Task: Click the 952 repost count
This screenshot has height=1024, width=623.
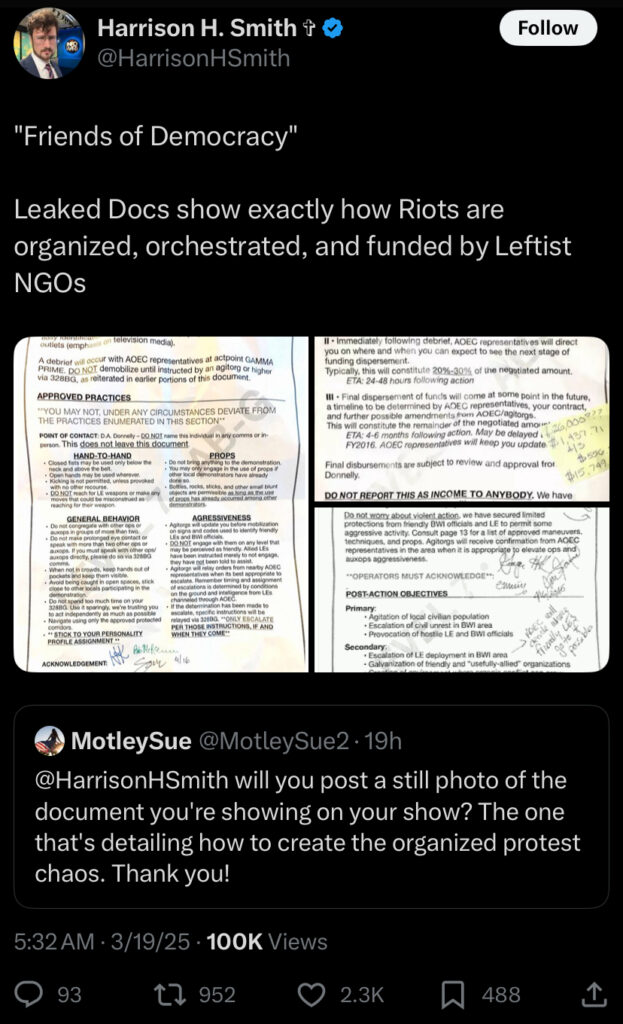Action: point(217,995)
